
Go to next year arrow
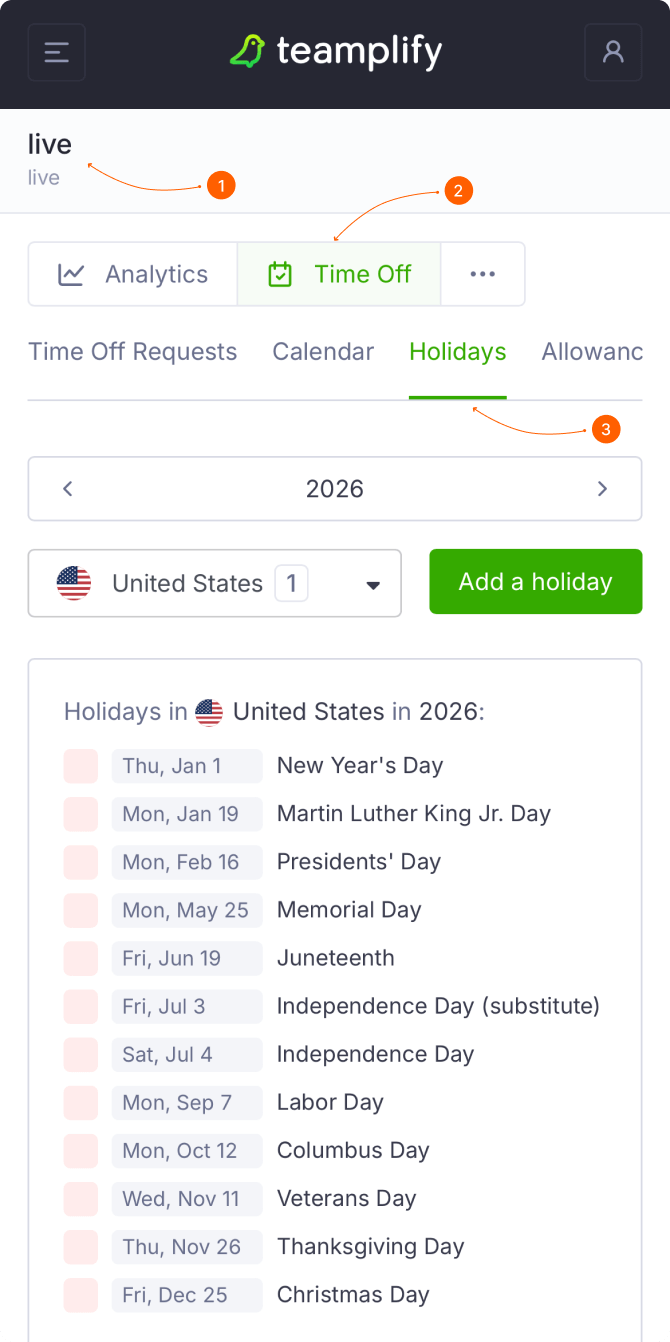(602, 489)
